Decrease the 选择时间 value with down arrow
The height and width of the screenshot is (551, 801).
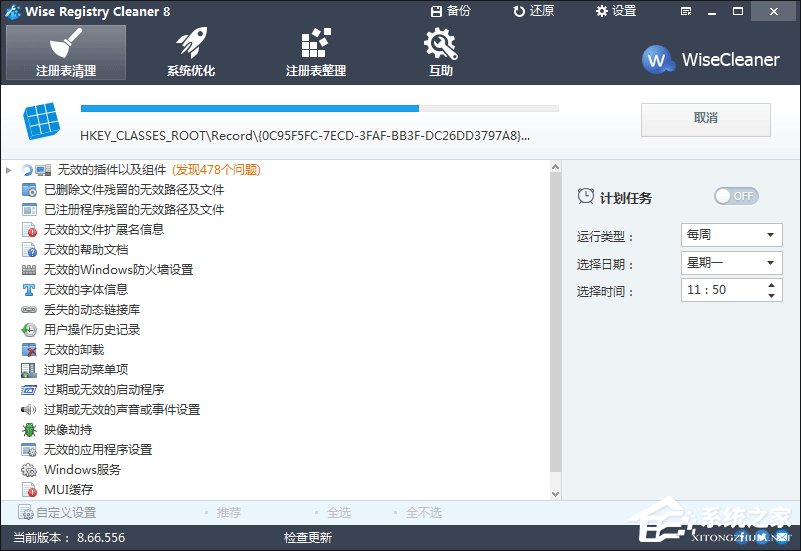(x=771, y=295)
